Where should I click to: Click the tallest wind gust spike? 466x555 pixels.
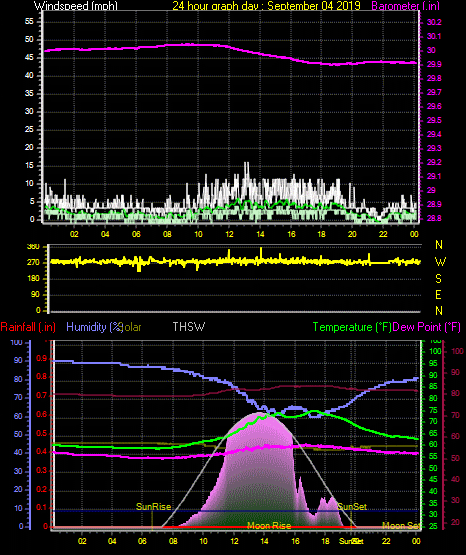pos(247,164)
